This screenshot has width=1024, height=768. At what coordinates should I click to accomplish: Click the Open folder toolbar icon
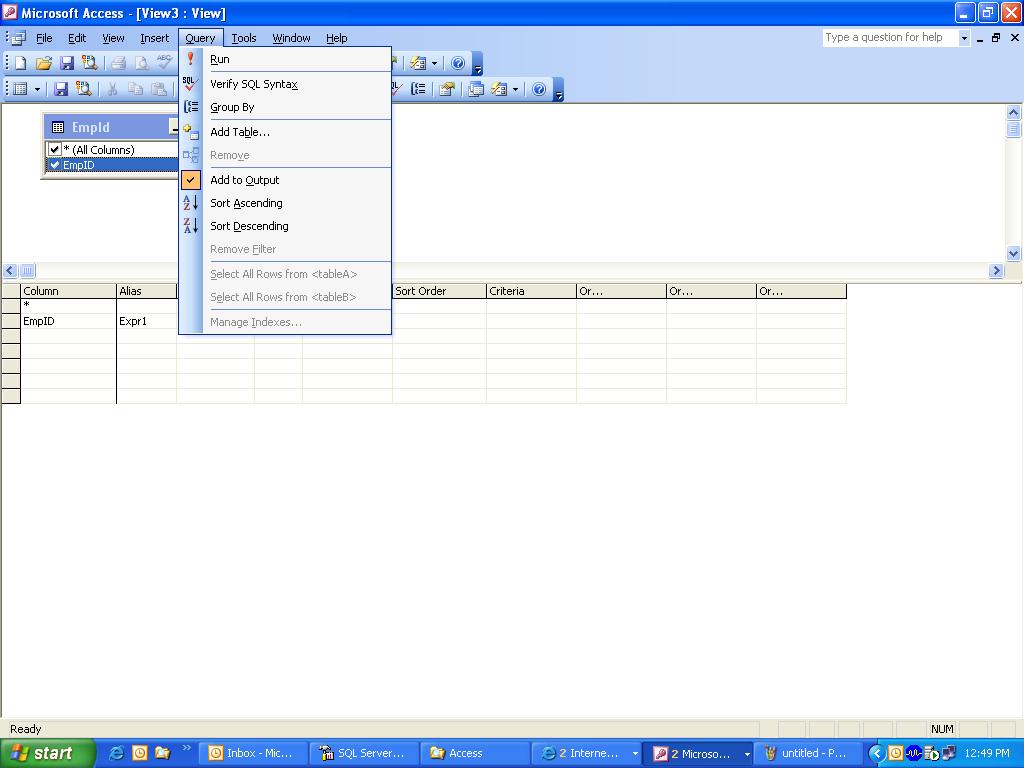[x=44, y=63]
